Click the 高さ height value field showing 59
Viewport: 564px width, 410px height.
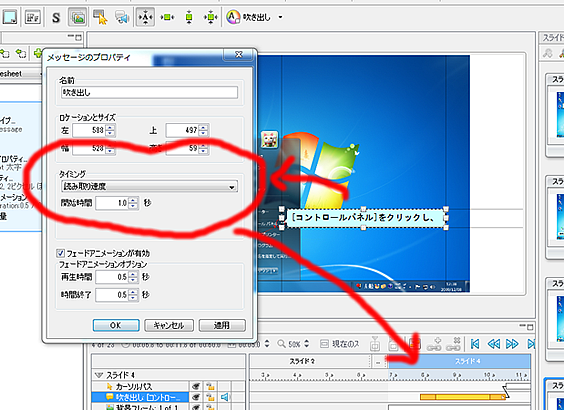(x=182, y=148)
